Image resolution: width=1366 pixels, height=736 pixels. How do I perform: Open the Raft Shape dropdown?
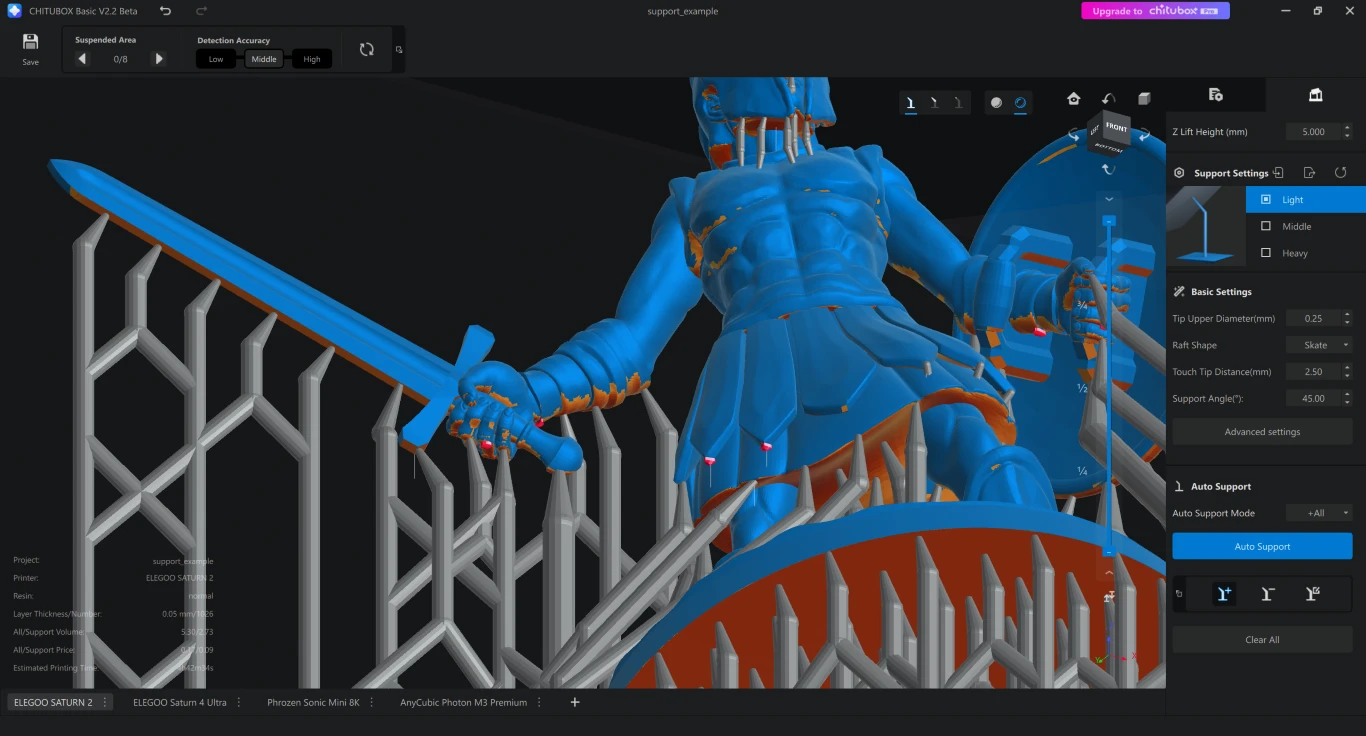tap(1319, 345)
